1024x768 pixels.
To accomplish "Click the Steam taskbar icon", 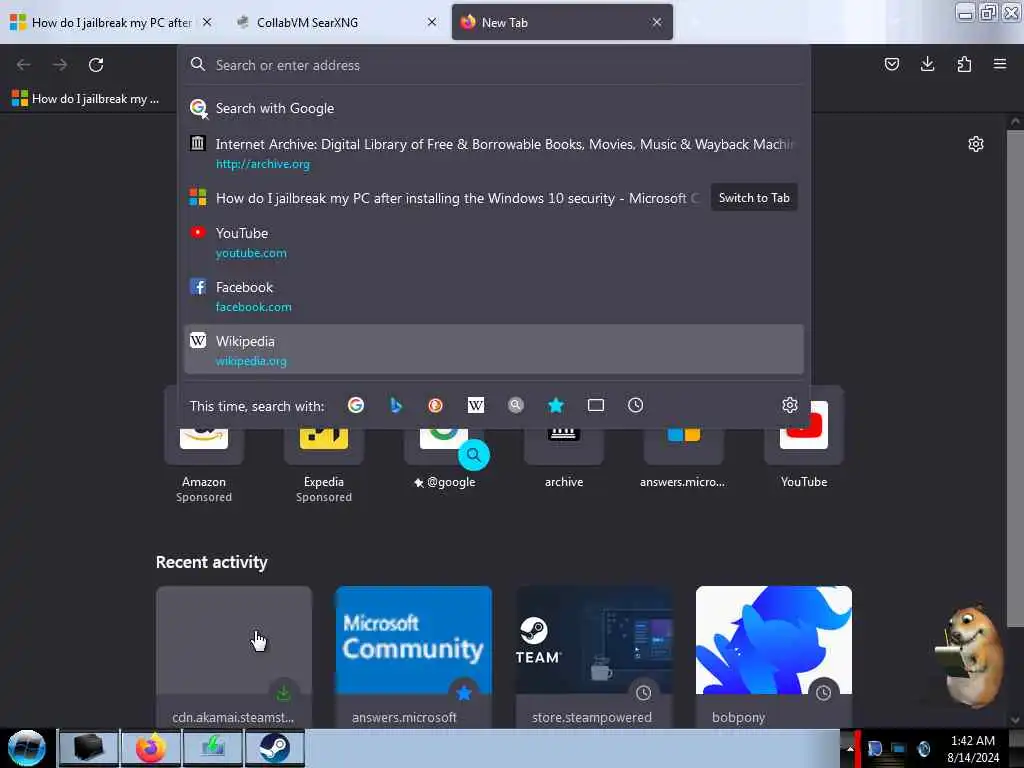I will (x=275, y=748).
